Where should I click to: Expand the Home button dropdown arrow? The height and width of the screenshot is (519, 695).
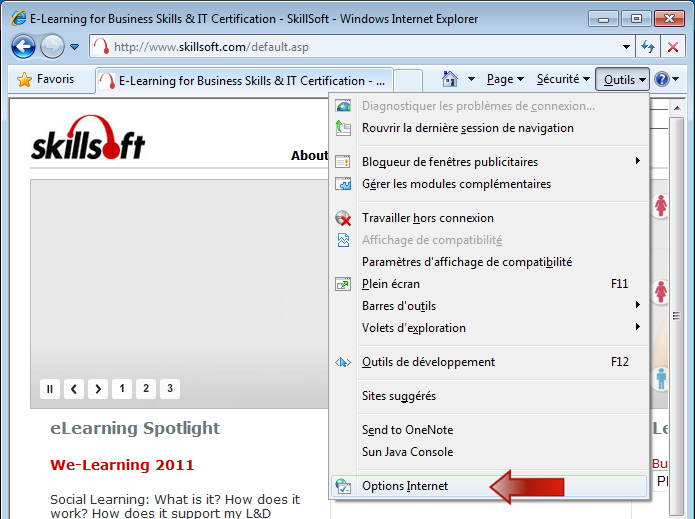pos(471,79)
